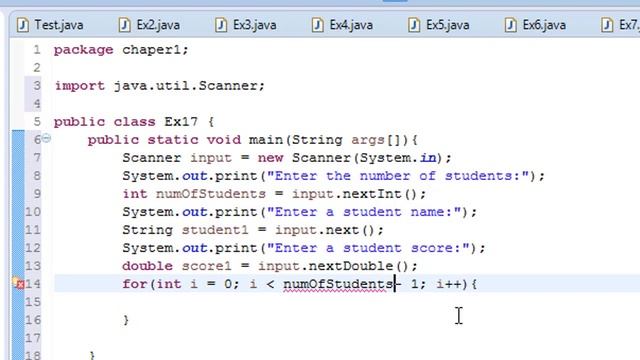Click the string "Enter a student name:"

(364, 212)
